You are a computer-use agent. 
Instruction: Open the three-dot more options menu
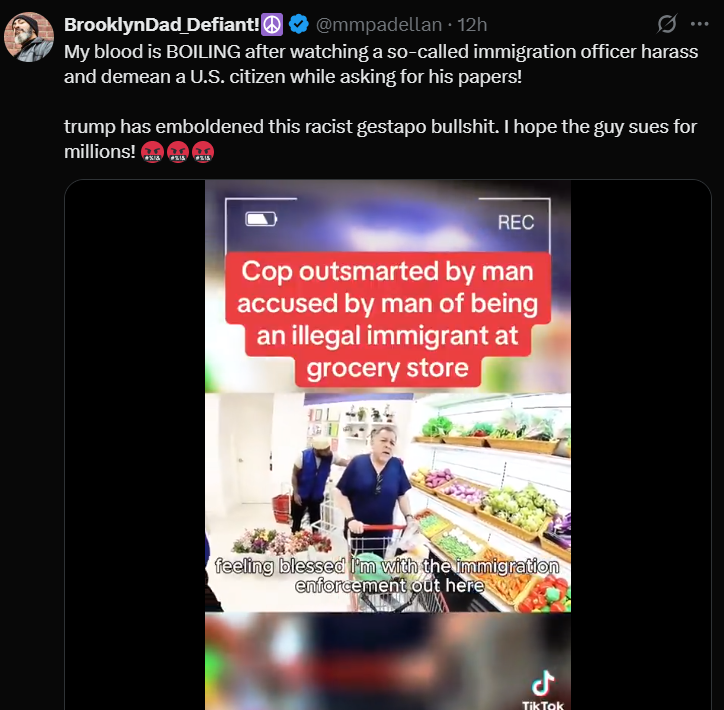pos(700,24)
